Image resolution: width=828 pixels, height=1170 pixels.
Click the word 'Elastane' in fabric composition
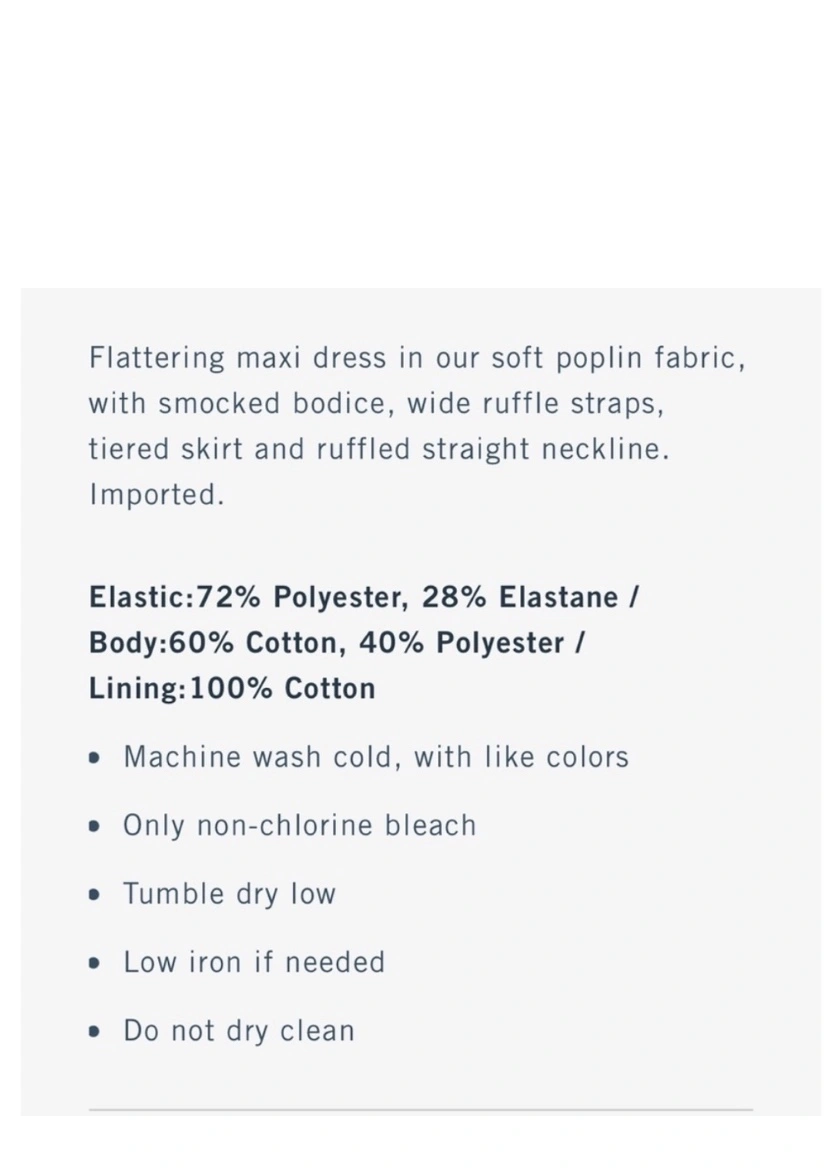click(559, 597)
